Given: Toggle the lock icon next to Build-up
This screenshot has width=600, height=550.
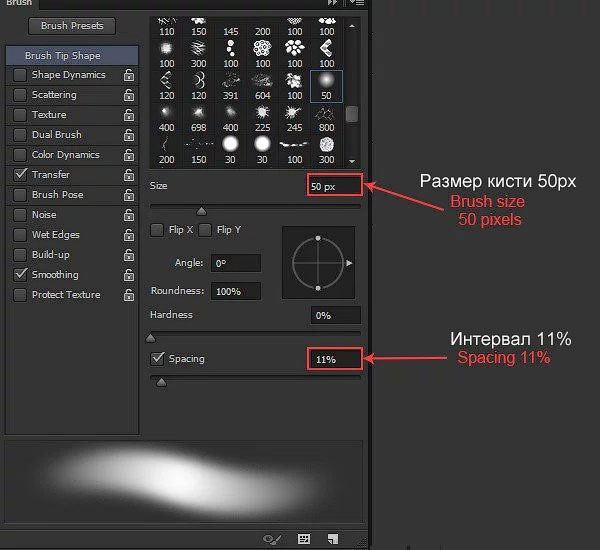Looking at the screenshot, I should click(129, 255).
